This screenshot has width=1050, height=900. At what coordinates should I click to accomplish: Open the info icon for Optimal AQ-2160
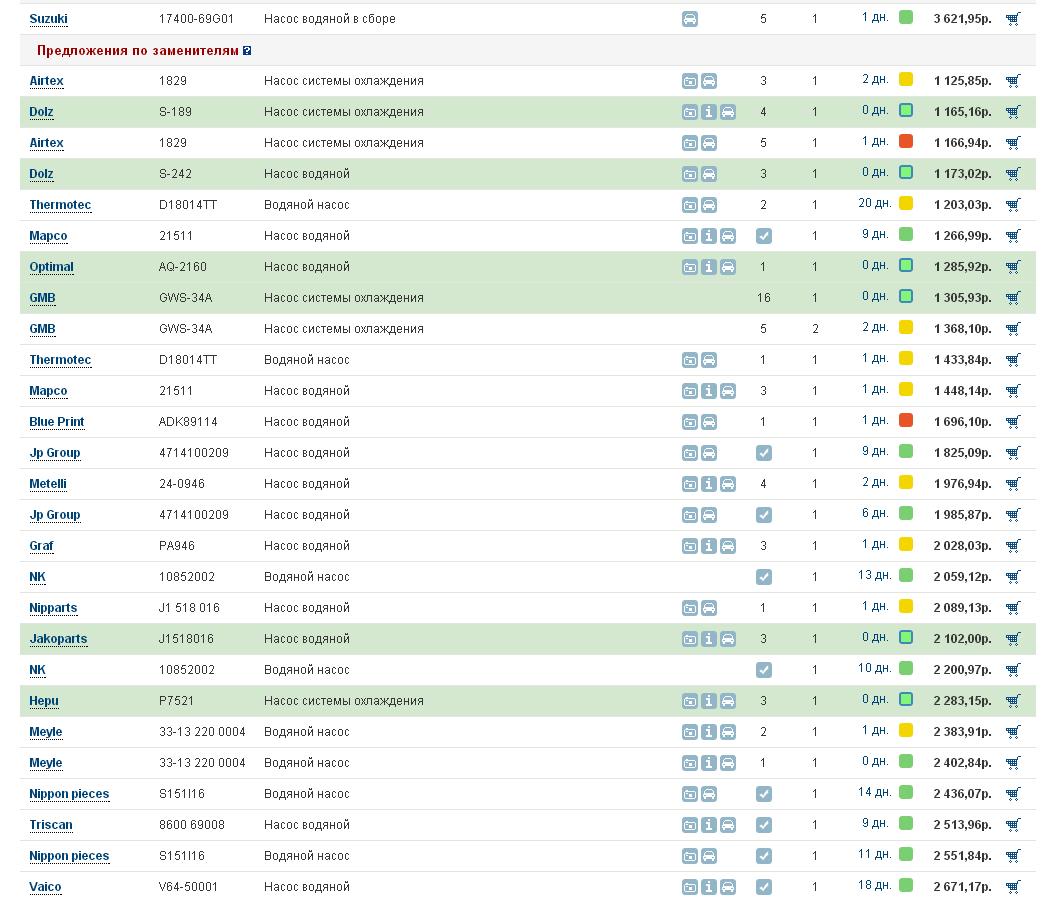coord(708,267)
